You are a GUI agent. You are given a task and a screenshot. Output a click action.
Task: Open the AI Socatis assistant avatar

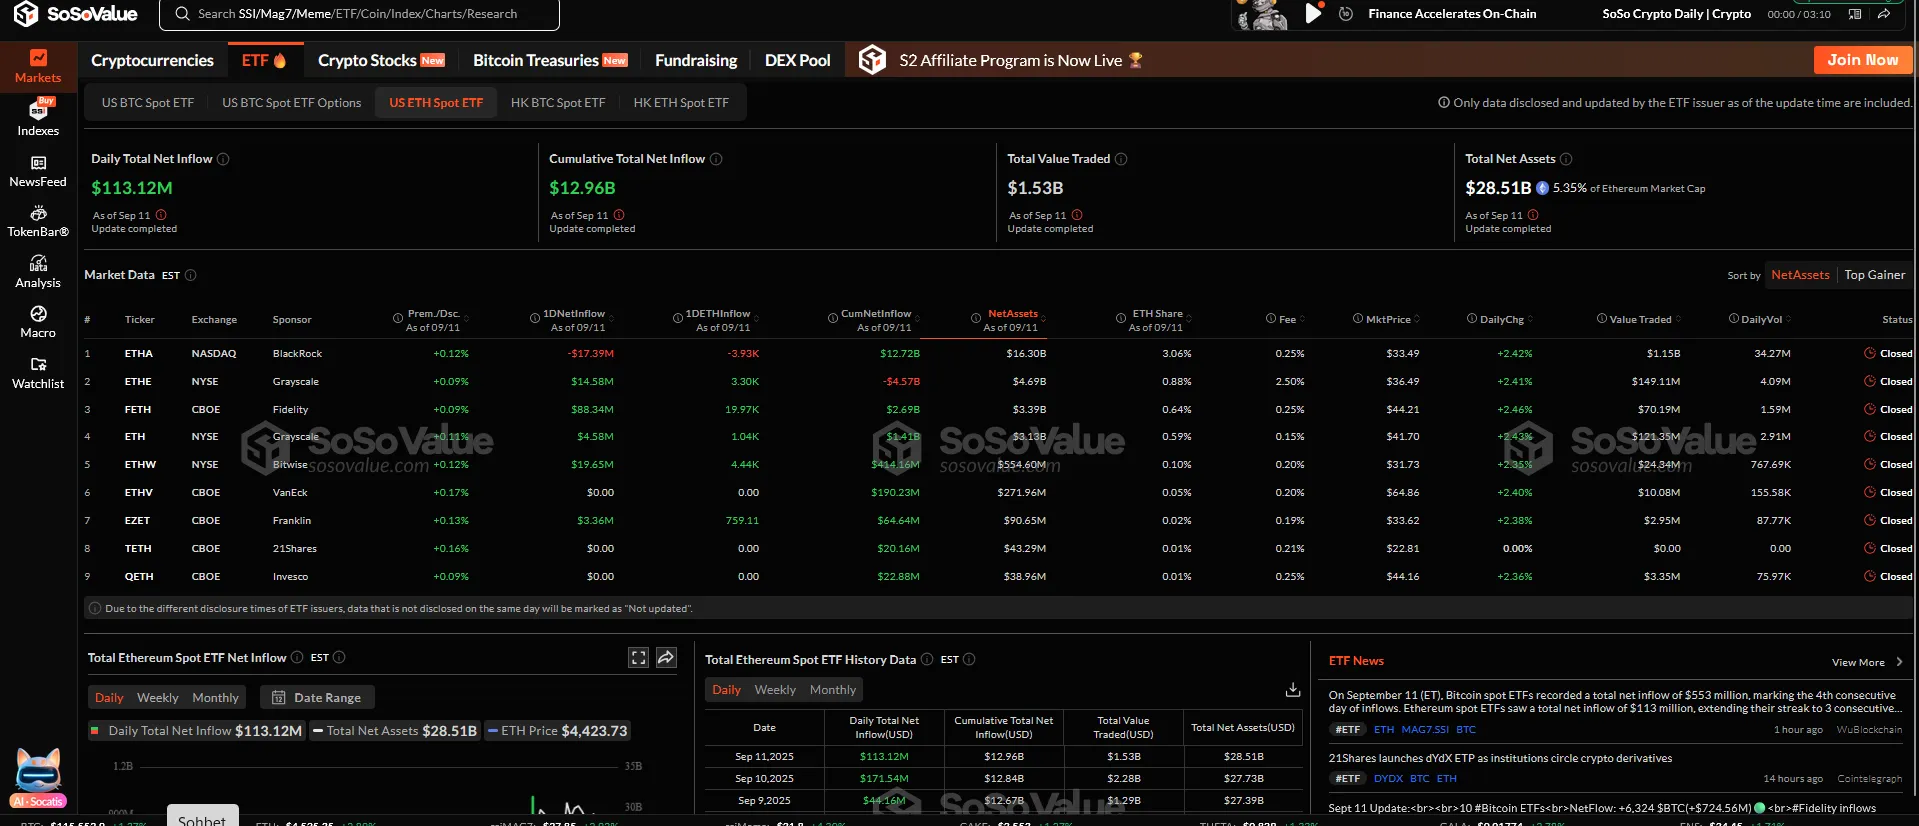pos(38,778)
